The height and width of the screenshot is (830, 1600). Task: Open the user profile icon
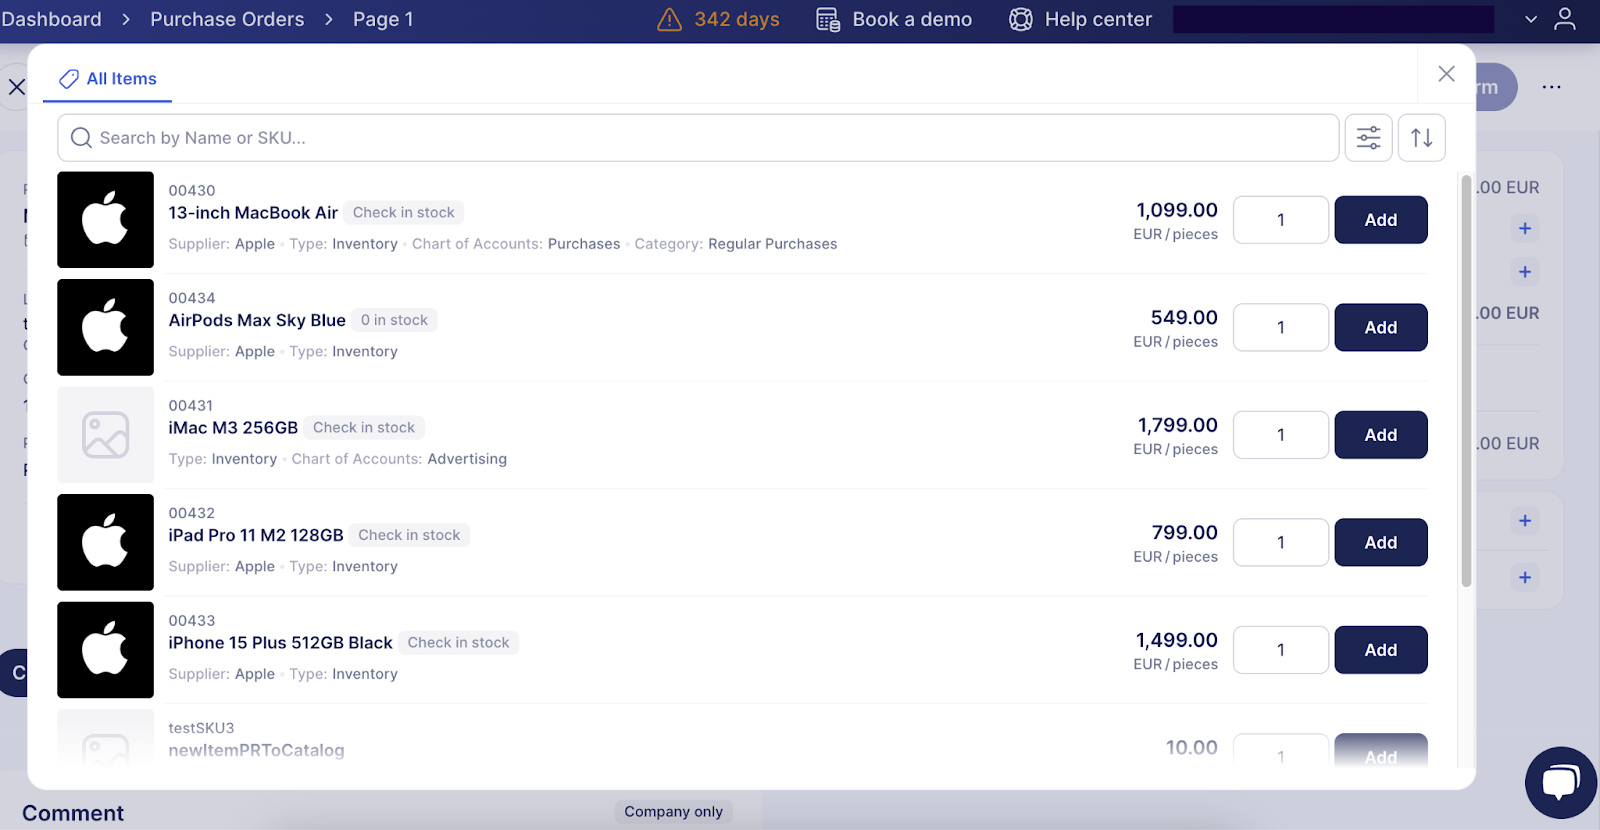point(1565,19)
